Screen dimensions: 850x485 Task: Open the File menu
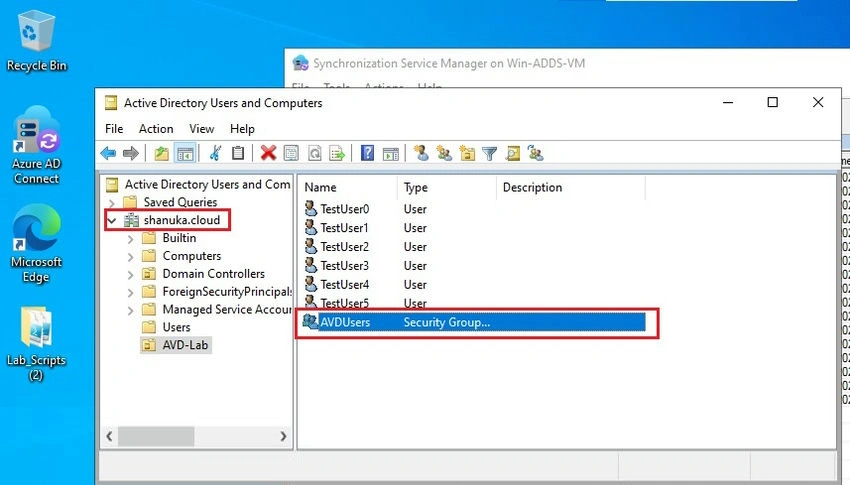(x=114, y=129)
